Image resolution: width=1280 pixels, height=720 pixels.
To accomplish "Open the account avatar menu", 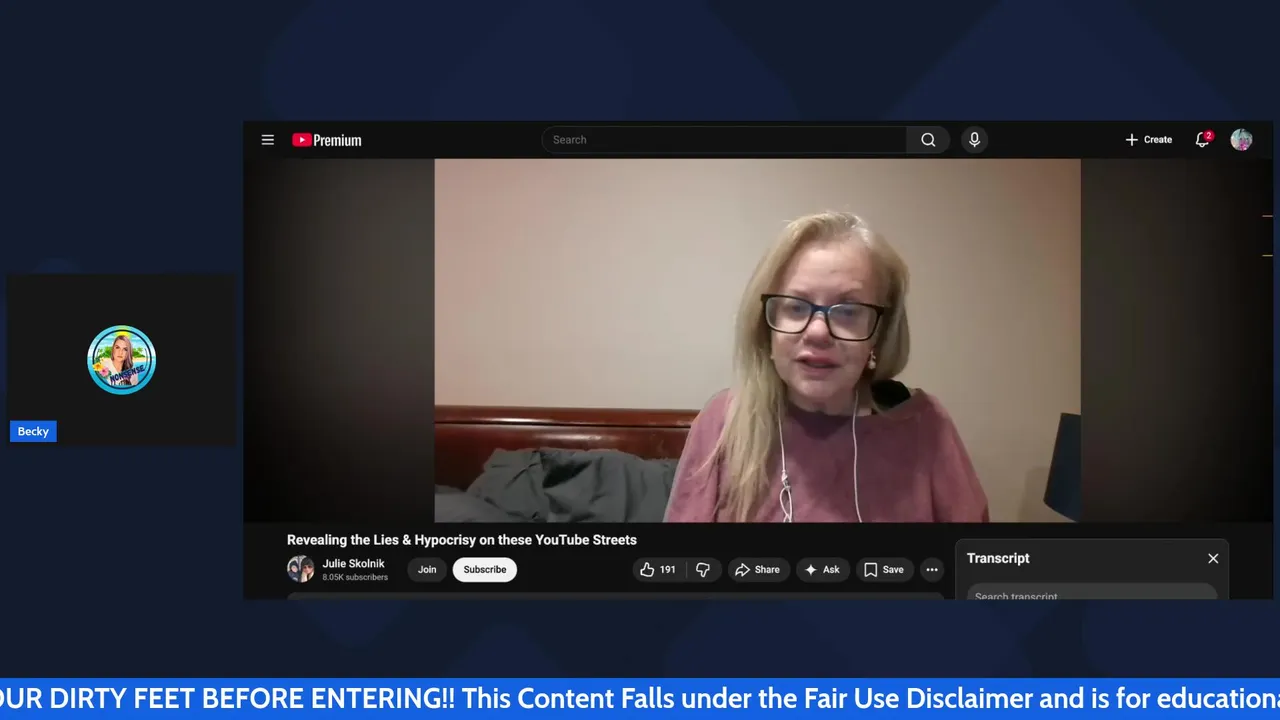I will point(1241,140).
